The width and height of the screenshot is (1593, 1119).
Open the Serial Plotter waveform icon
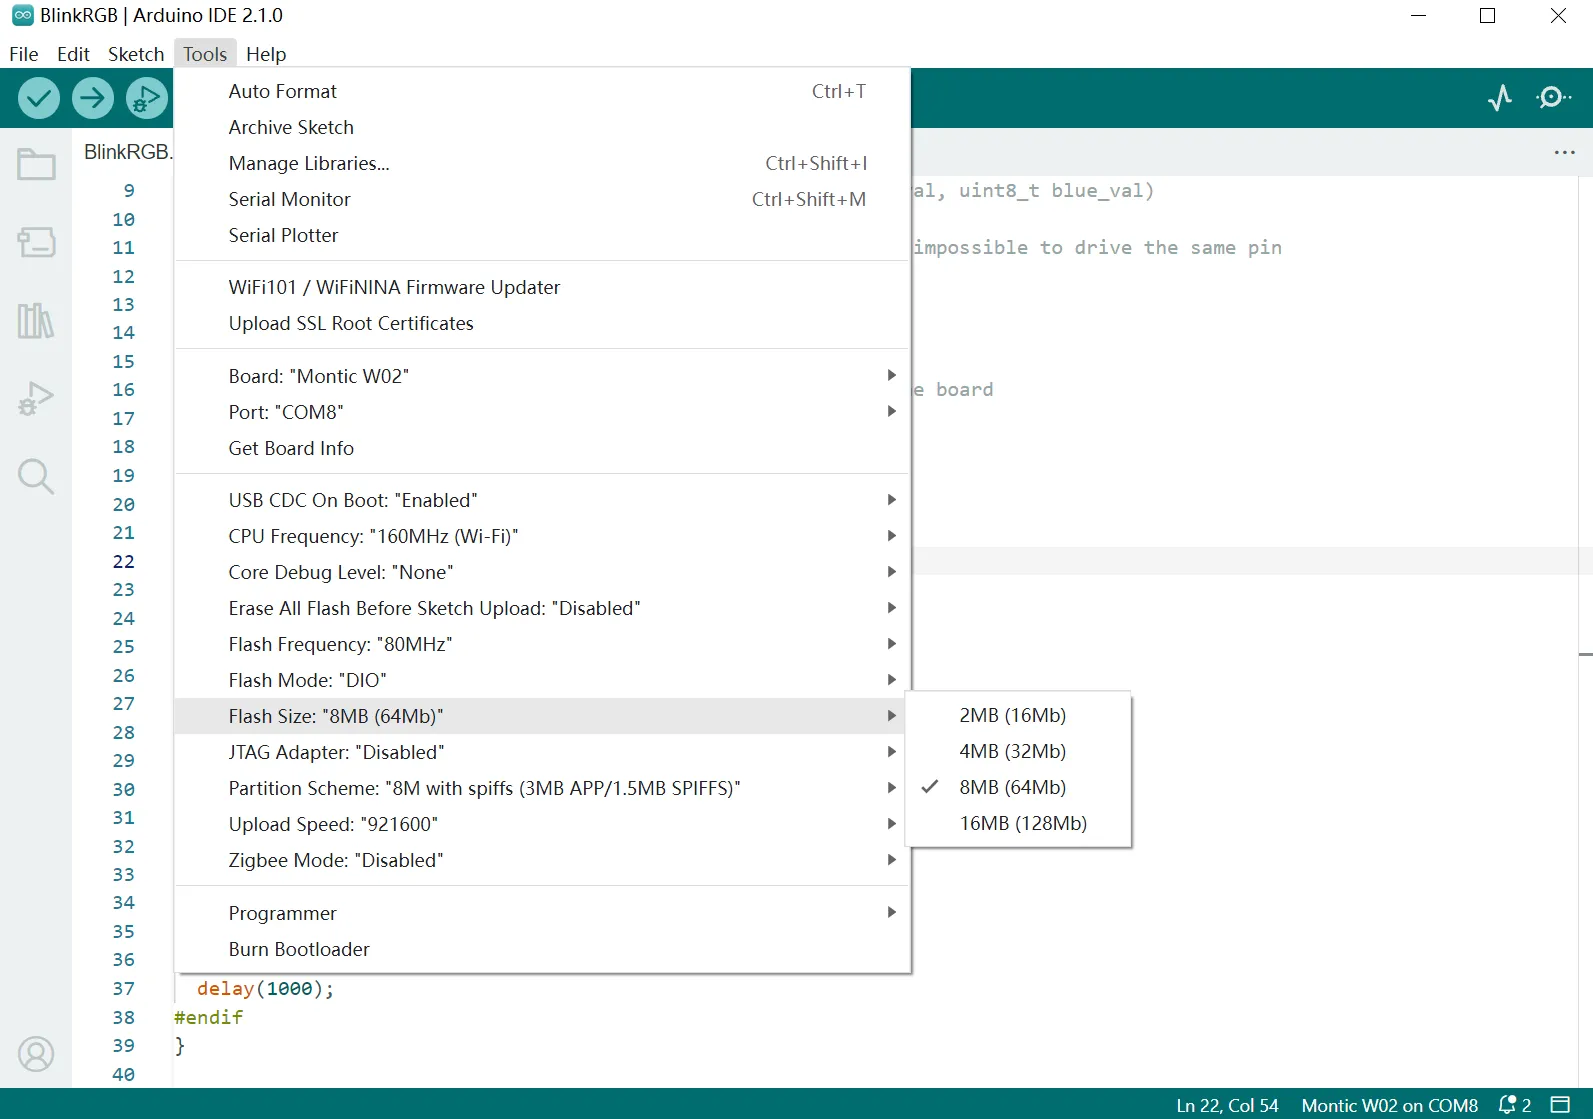point(1499,98)
